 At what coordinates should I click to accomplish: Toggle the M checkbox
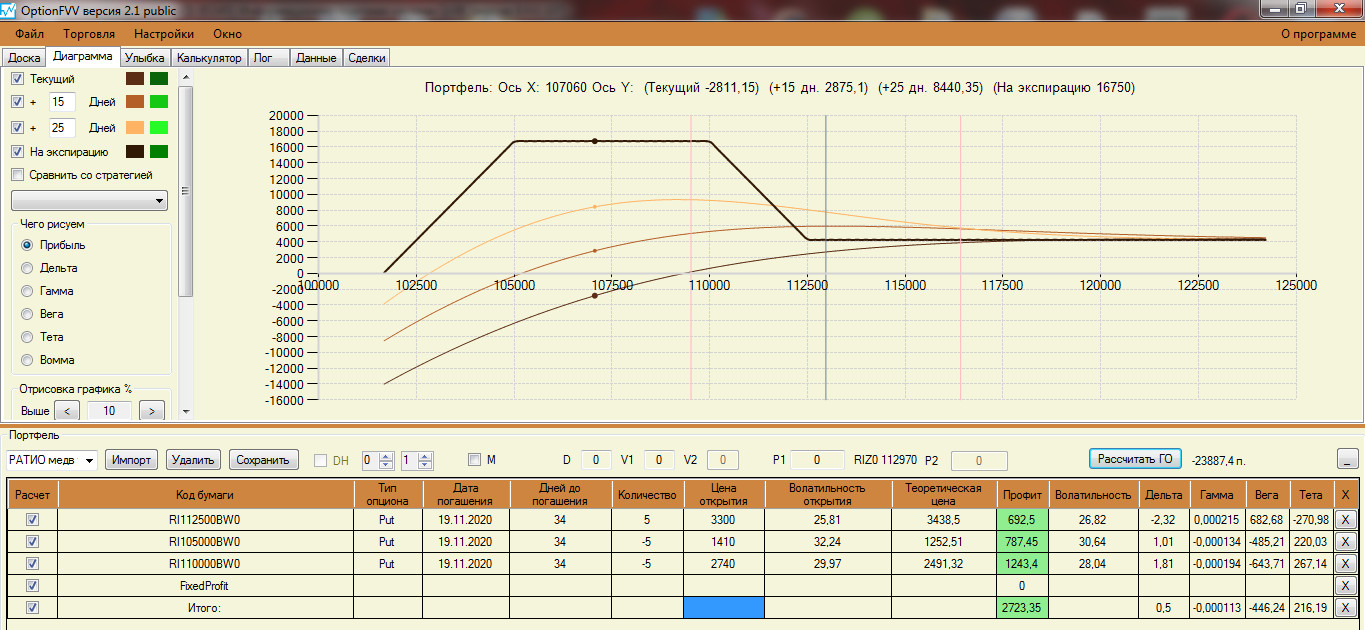(x=474, y=460)
